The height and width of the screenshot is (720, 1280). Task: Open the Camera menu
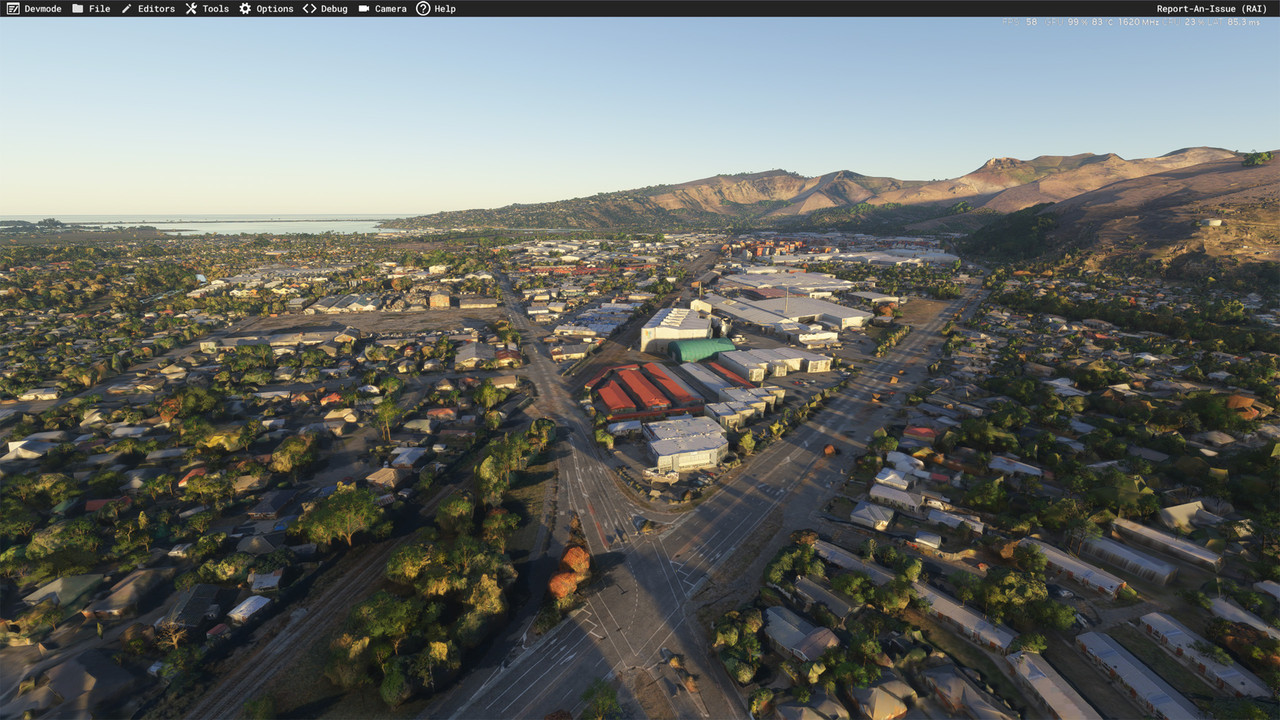click(x=382, y=8)
